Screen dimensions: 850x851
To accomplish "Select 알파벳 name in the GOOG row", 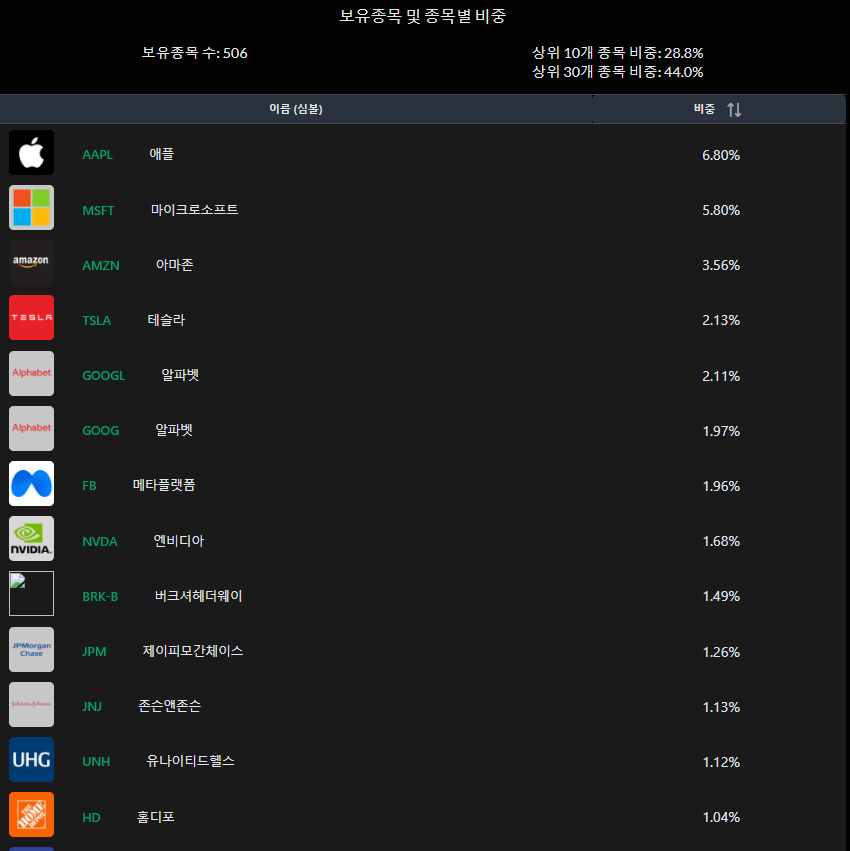I will pyautogui.click(x=174, y=430).
